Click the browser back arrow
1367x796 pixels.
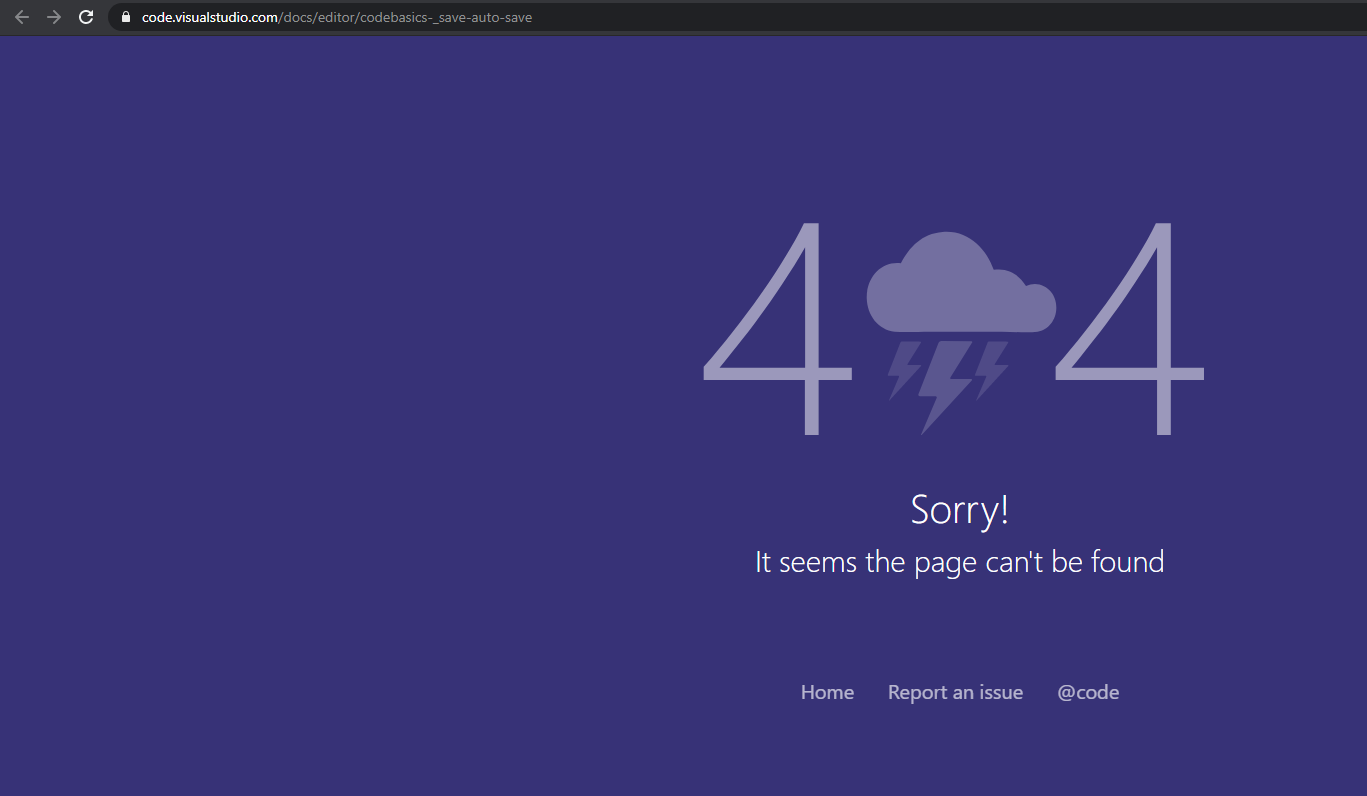pyautogui.click(x=22, y=17)
